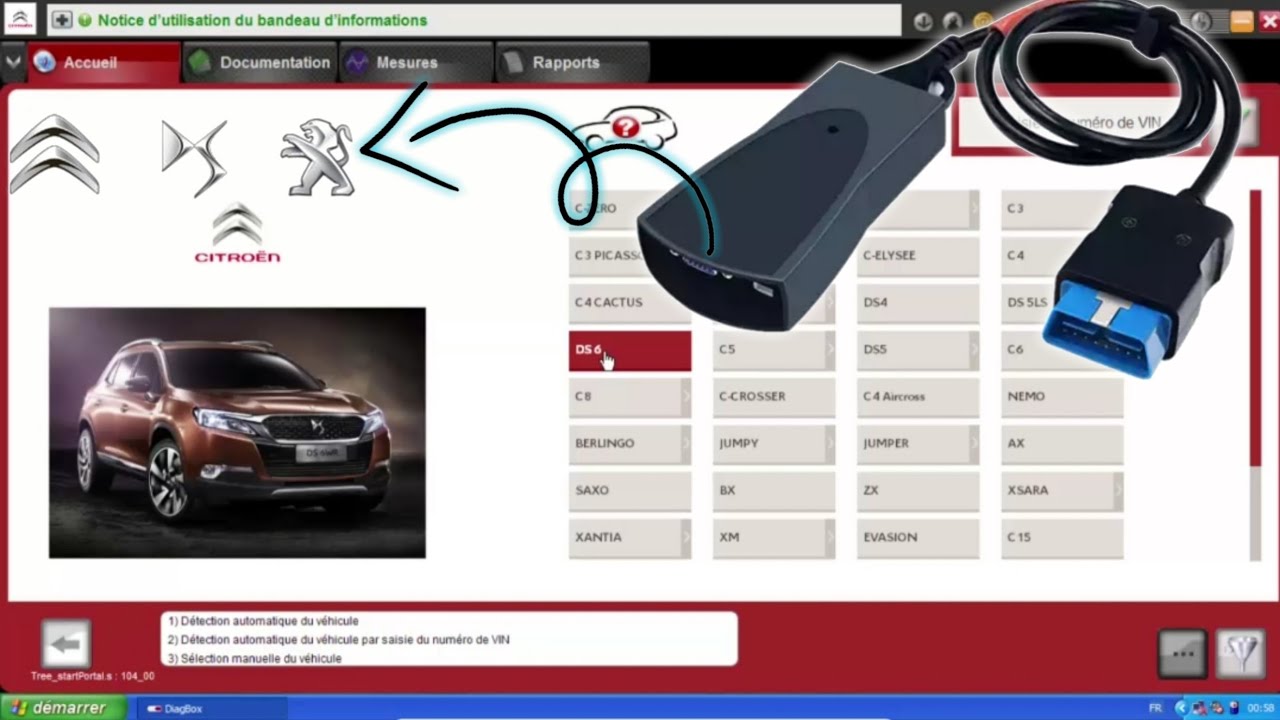The image size is (1280, 720).
Task: Select the ZX vehicle button
Action: click(x=918, y=491)
